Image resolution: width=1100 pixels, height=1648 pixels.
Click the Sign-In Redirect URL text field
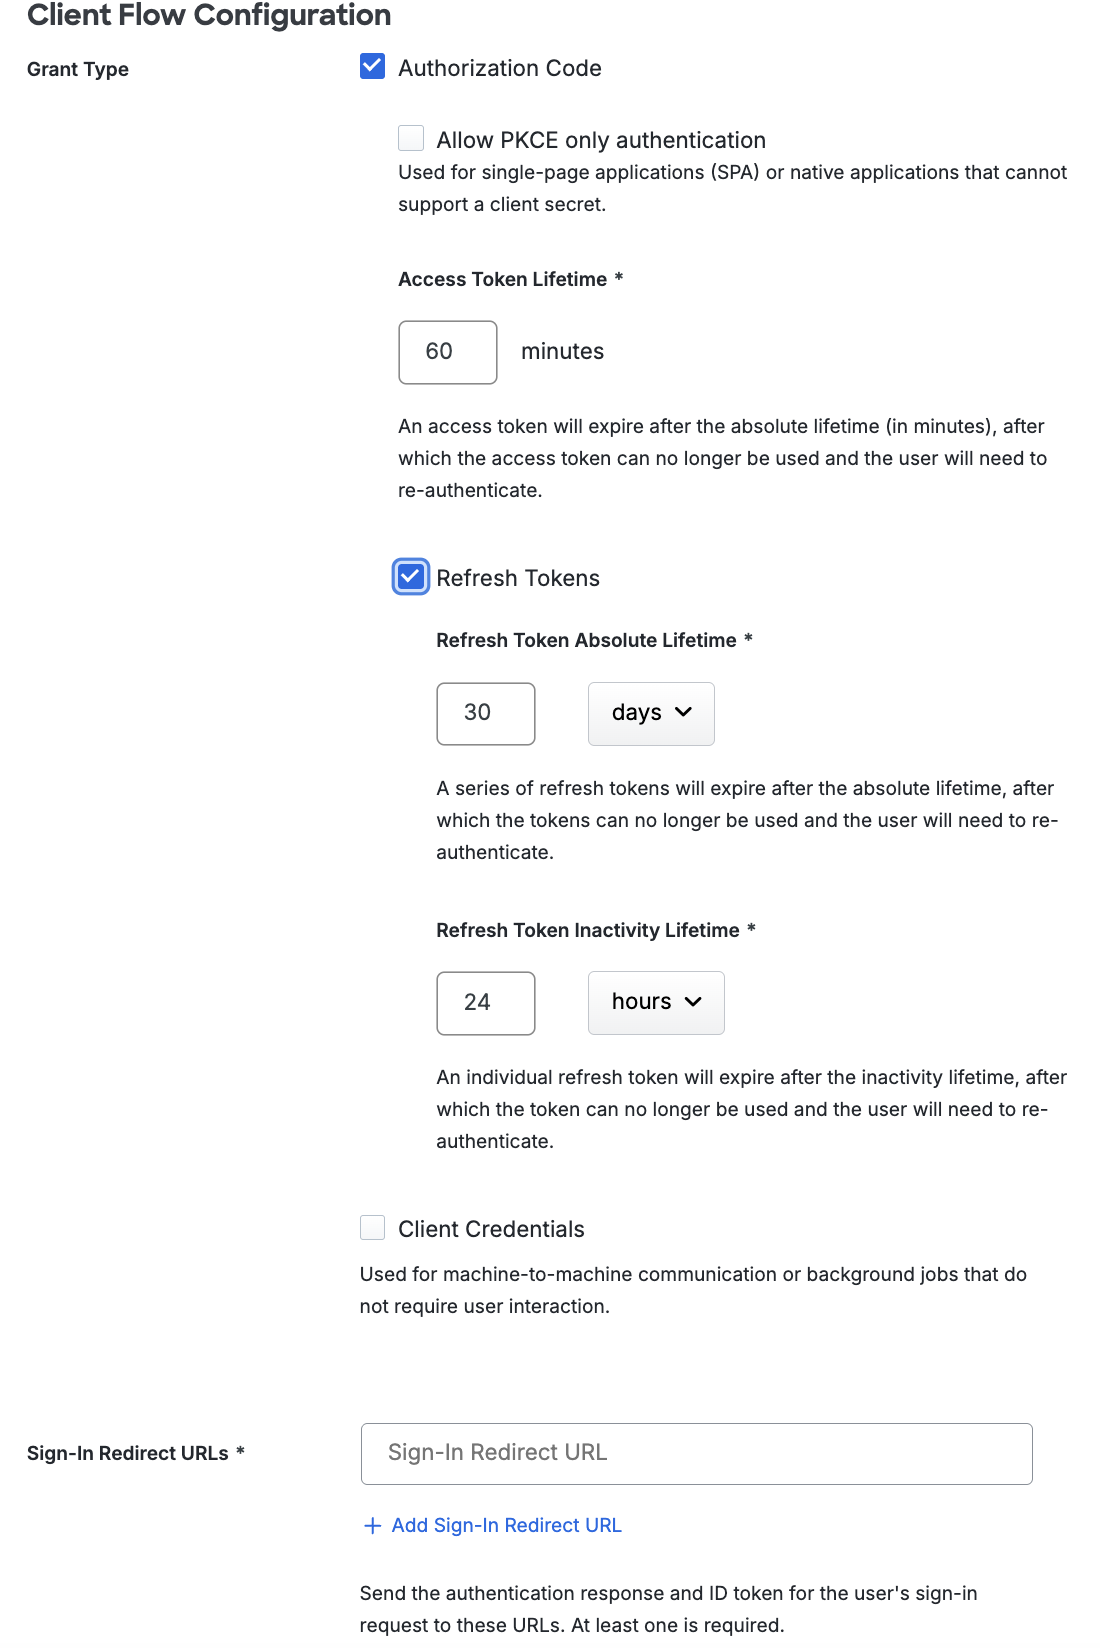point(696,1453)
